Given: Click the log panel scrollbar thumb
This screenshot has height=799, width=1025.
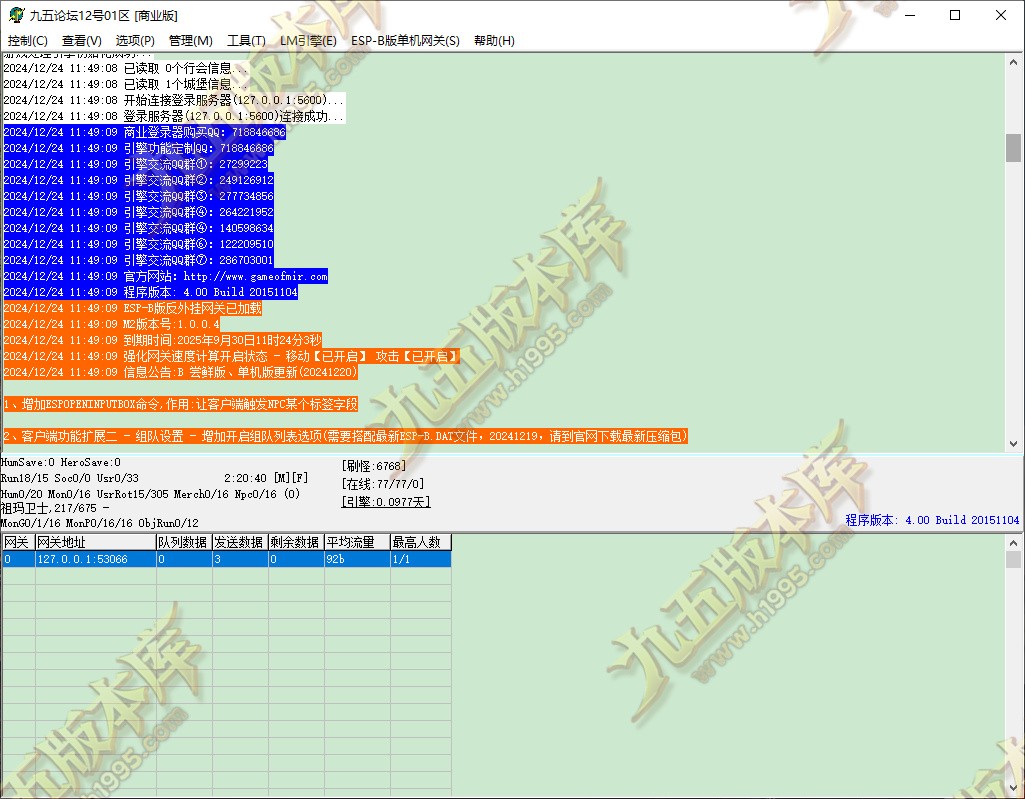Looking at the screenshot, I should 1013,148.
